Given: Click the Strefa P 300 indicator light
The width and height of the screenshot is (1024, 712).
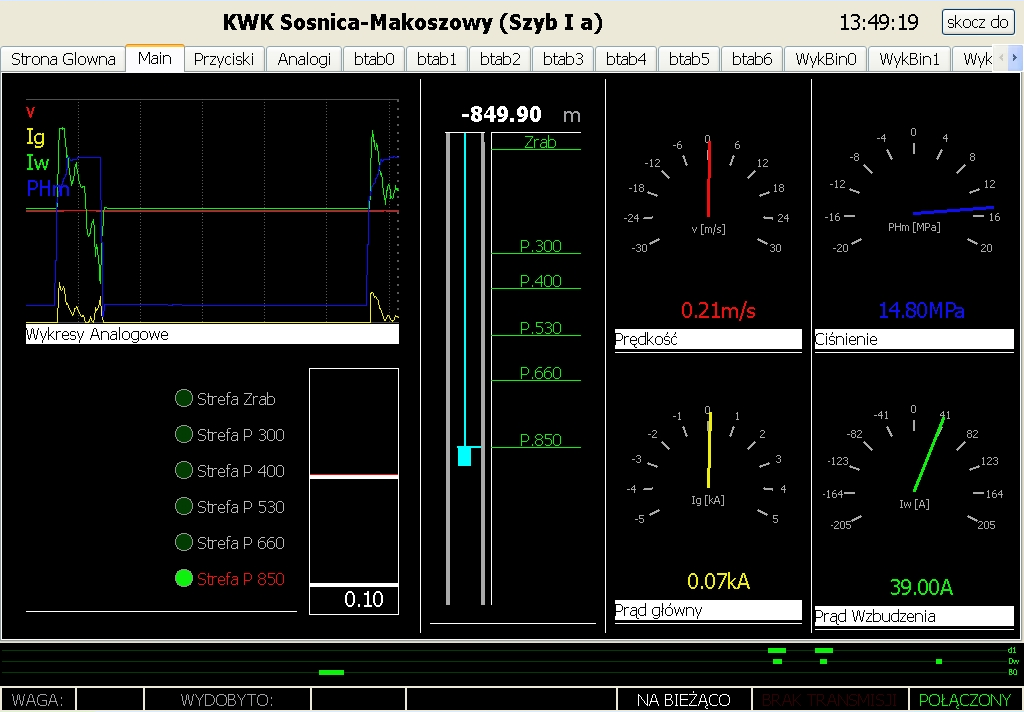Looking at the screenshot, I should pyautogui.click(x=184, y=434).
